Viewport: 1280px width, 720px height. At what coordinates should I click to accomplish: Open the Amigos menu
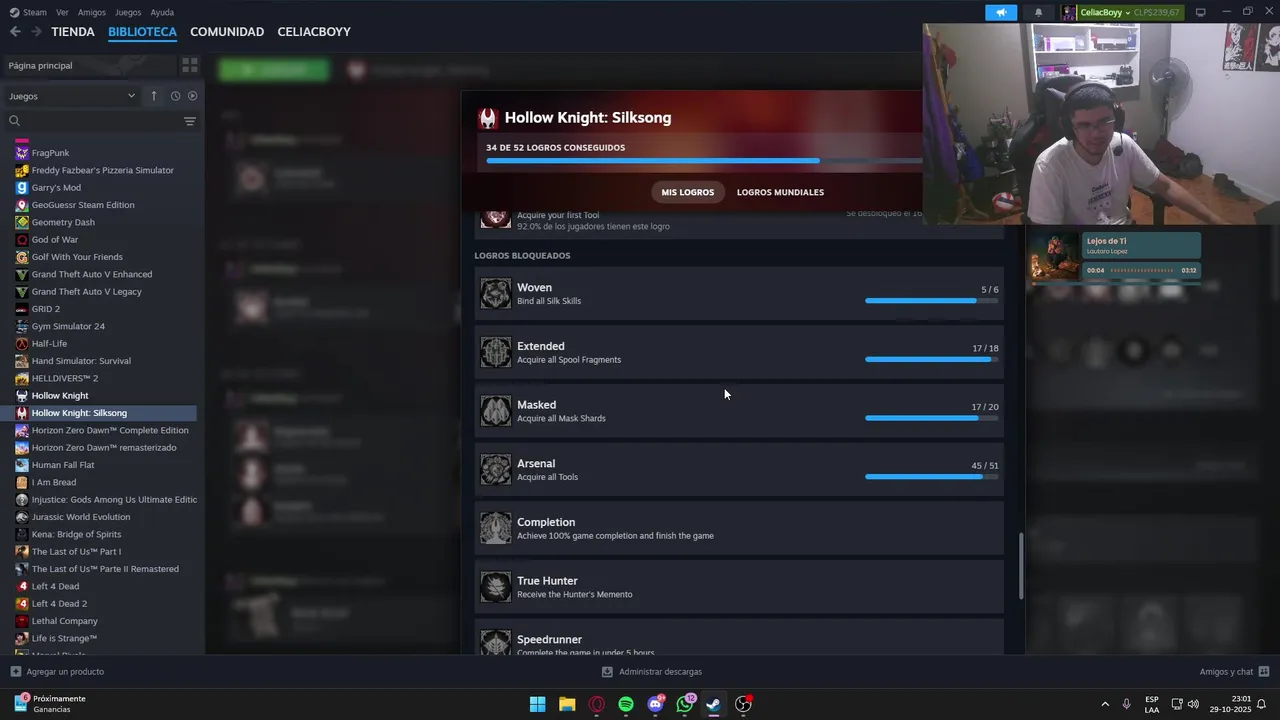91,12
